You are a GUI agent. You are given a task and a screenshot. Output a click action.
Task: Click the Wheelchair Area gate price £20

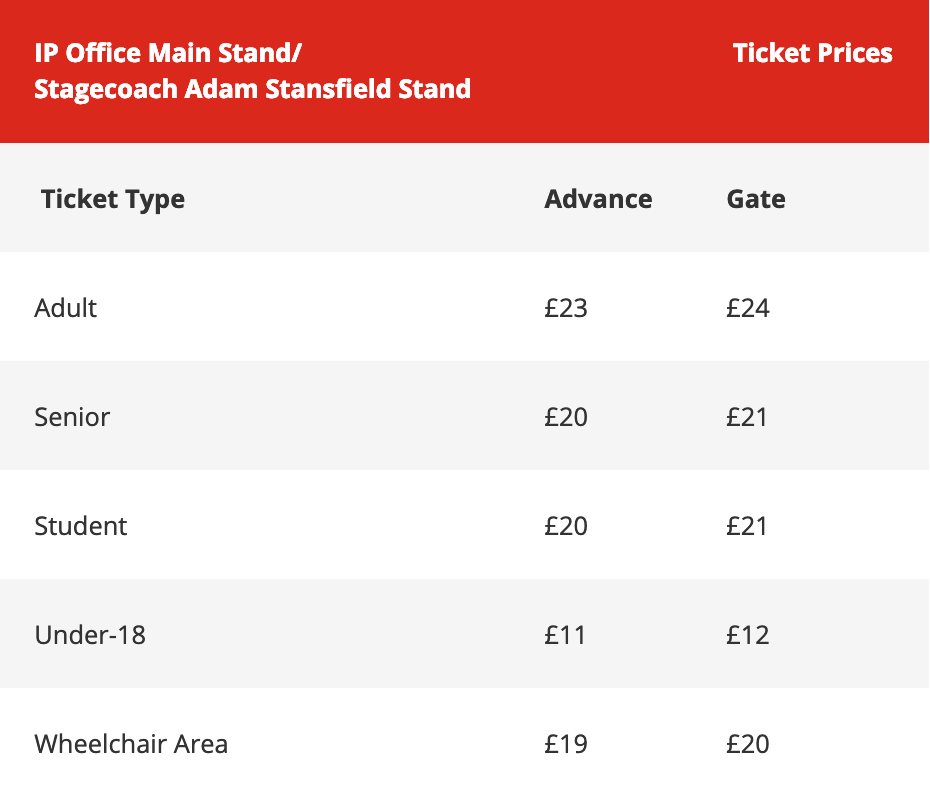[x=747, y=744]
